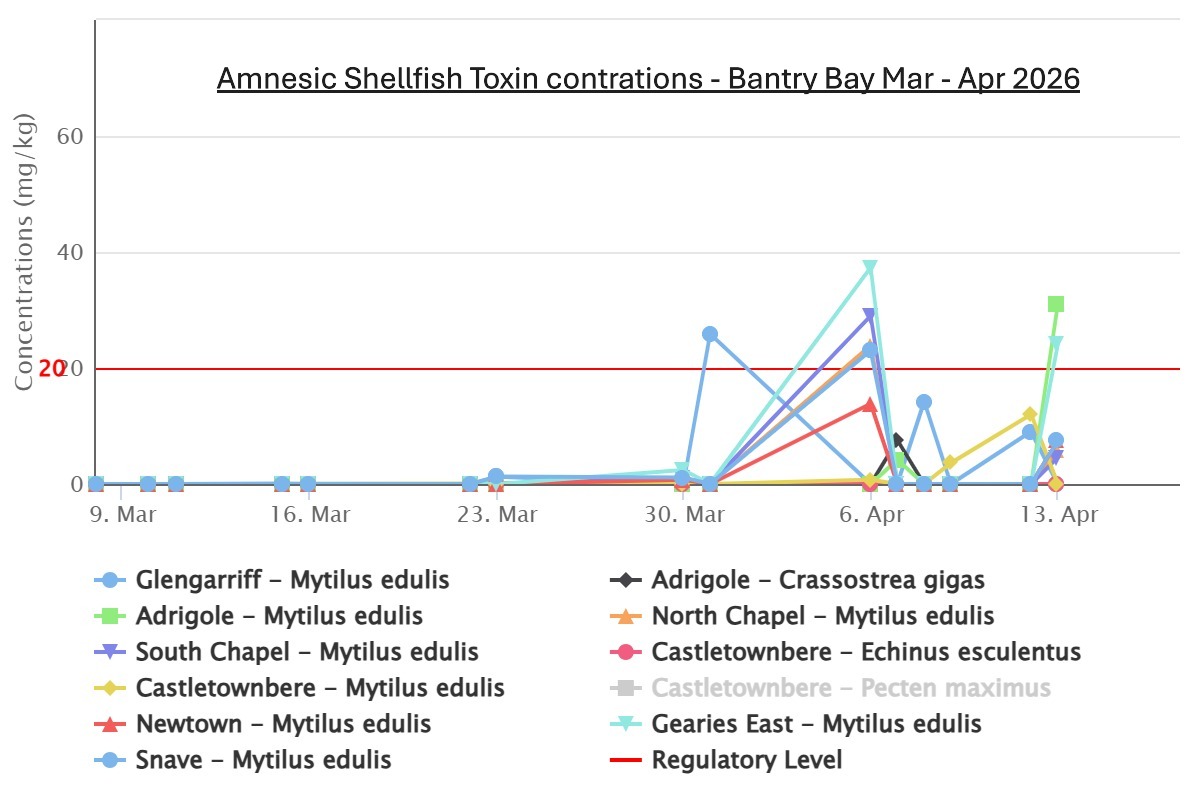
Task: Click the Concentrations (mg/kg) axis title
Action: coord(25,253)
